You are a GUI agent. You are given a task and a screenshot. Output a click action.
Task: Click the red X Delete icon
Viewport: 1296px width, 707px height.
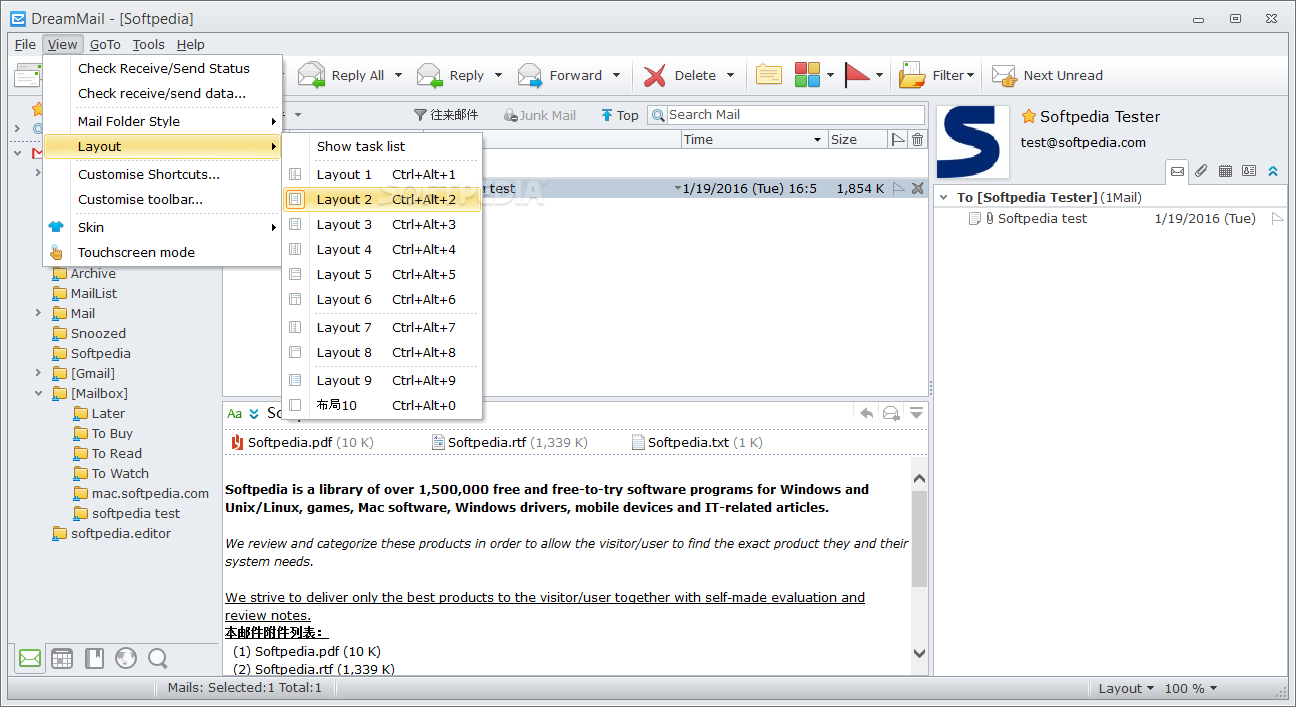click(x=655, y=75)
